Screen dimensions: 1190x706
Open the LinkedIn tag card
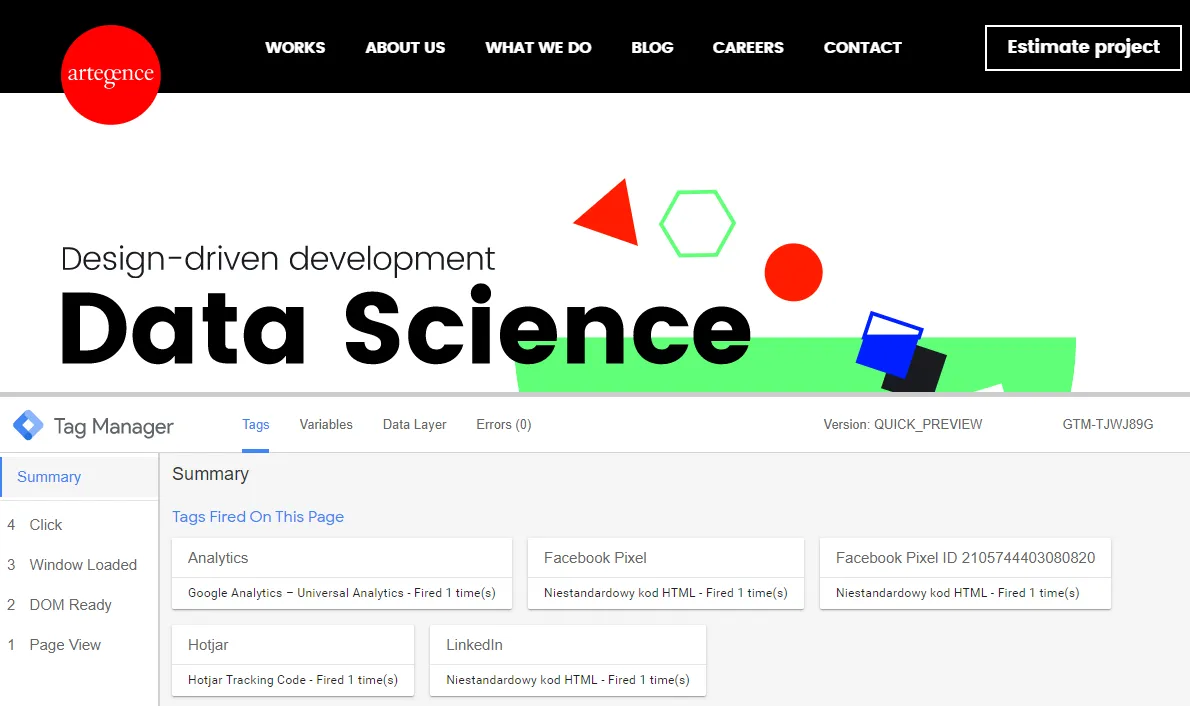pos(568,660)
